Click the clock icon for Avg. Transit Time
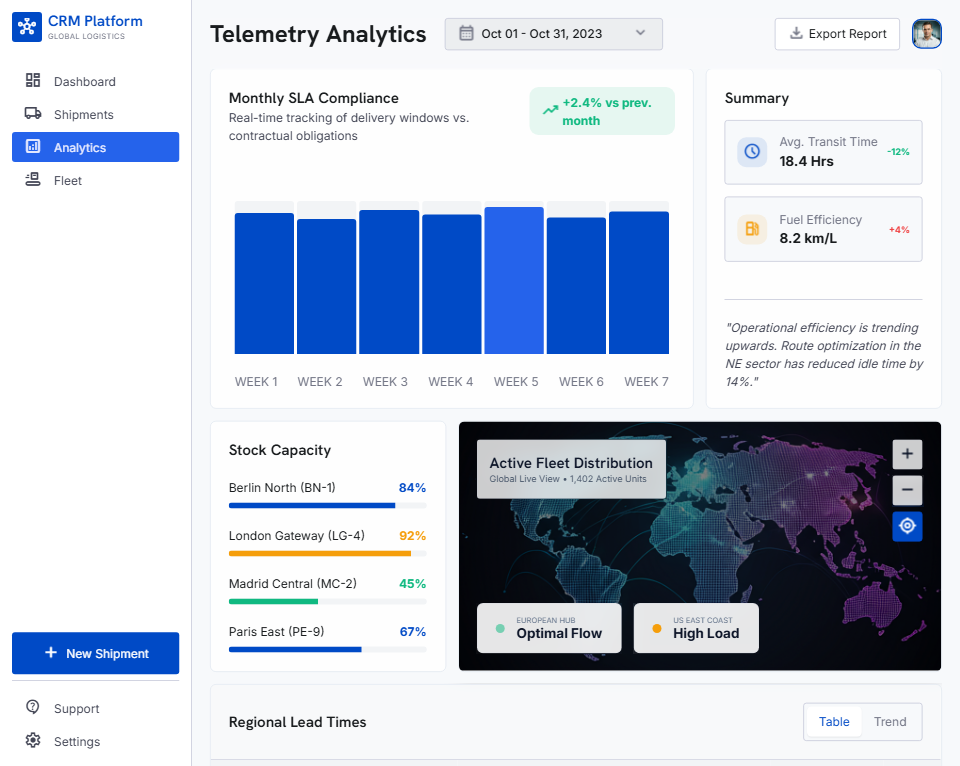This screenshot has width=960, height=766. (x=752, y=151)
